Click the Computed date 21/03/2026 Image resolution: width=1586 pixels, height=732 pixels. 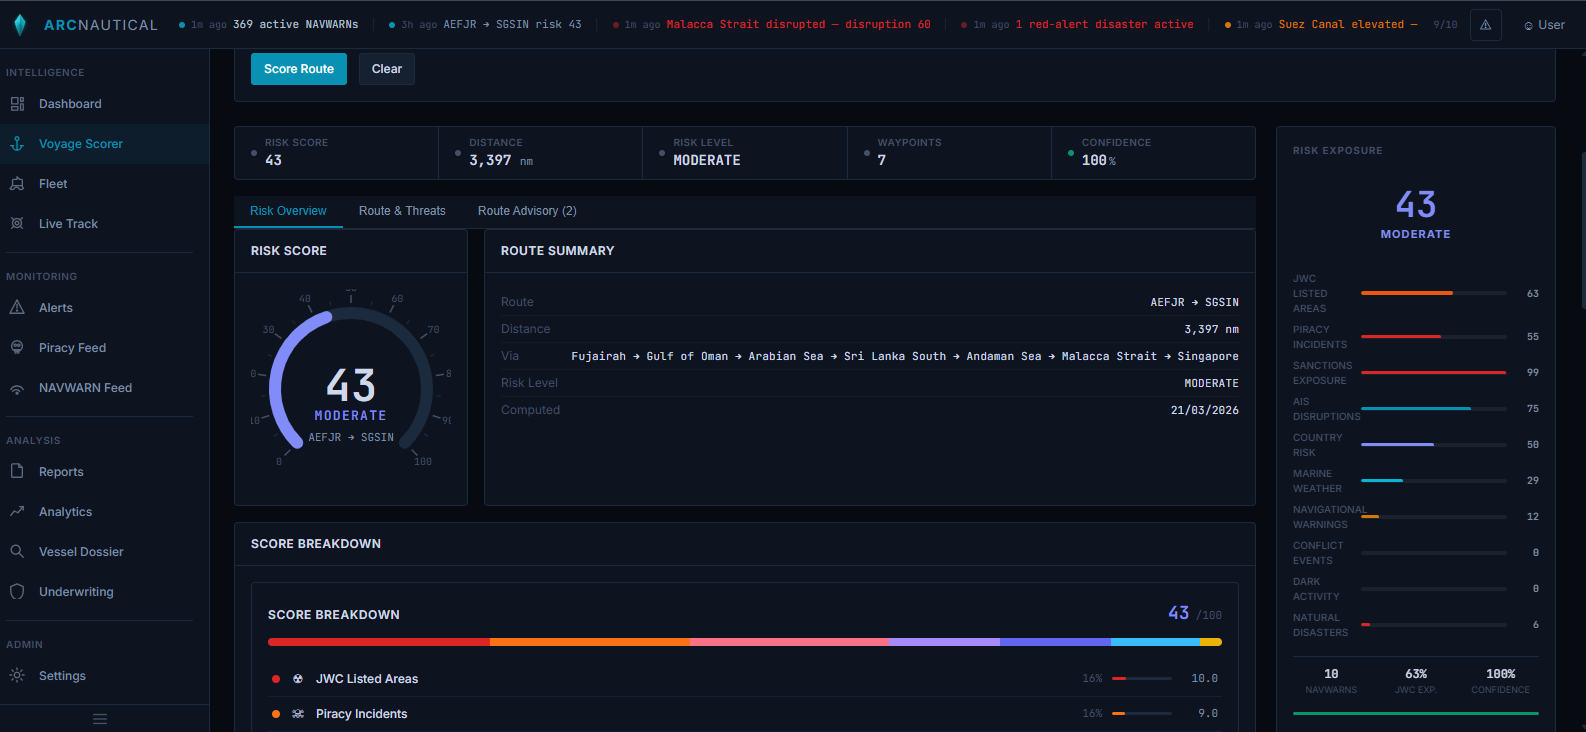pyautogui.click(x=1204, y=410)
